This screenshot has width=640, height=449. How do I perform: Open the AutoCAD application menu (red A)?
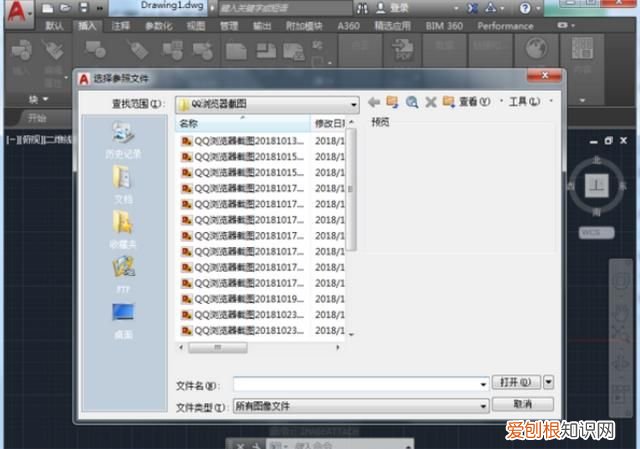pyautogui.click(x=18, y=13)
